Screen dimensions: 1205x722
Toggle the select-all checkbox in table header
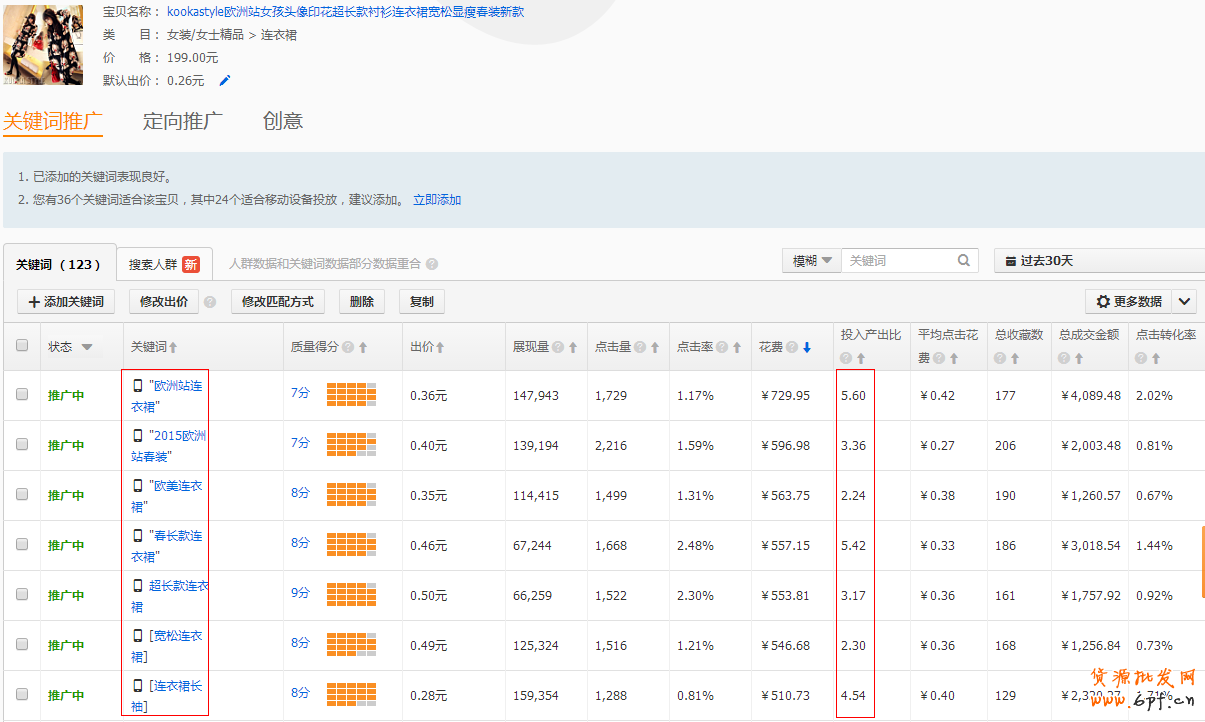pos(22,346)
